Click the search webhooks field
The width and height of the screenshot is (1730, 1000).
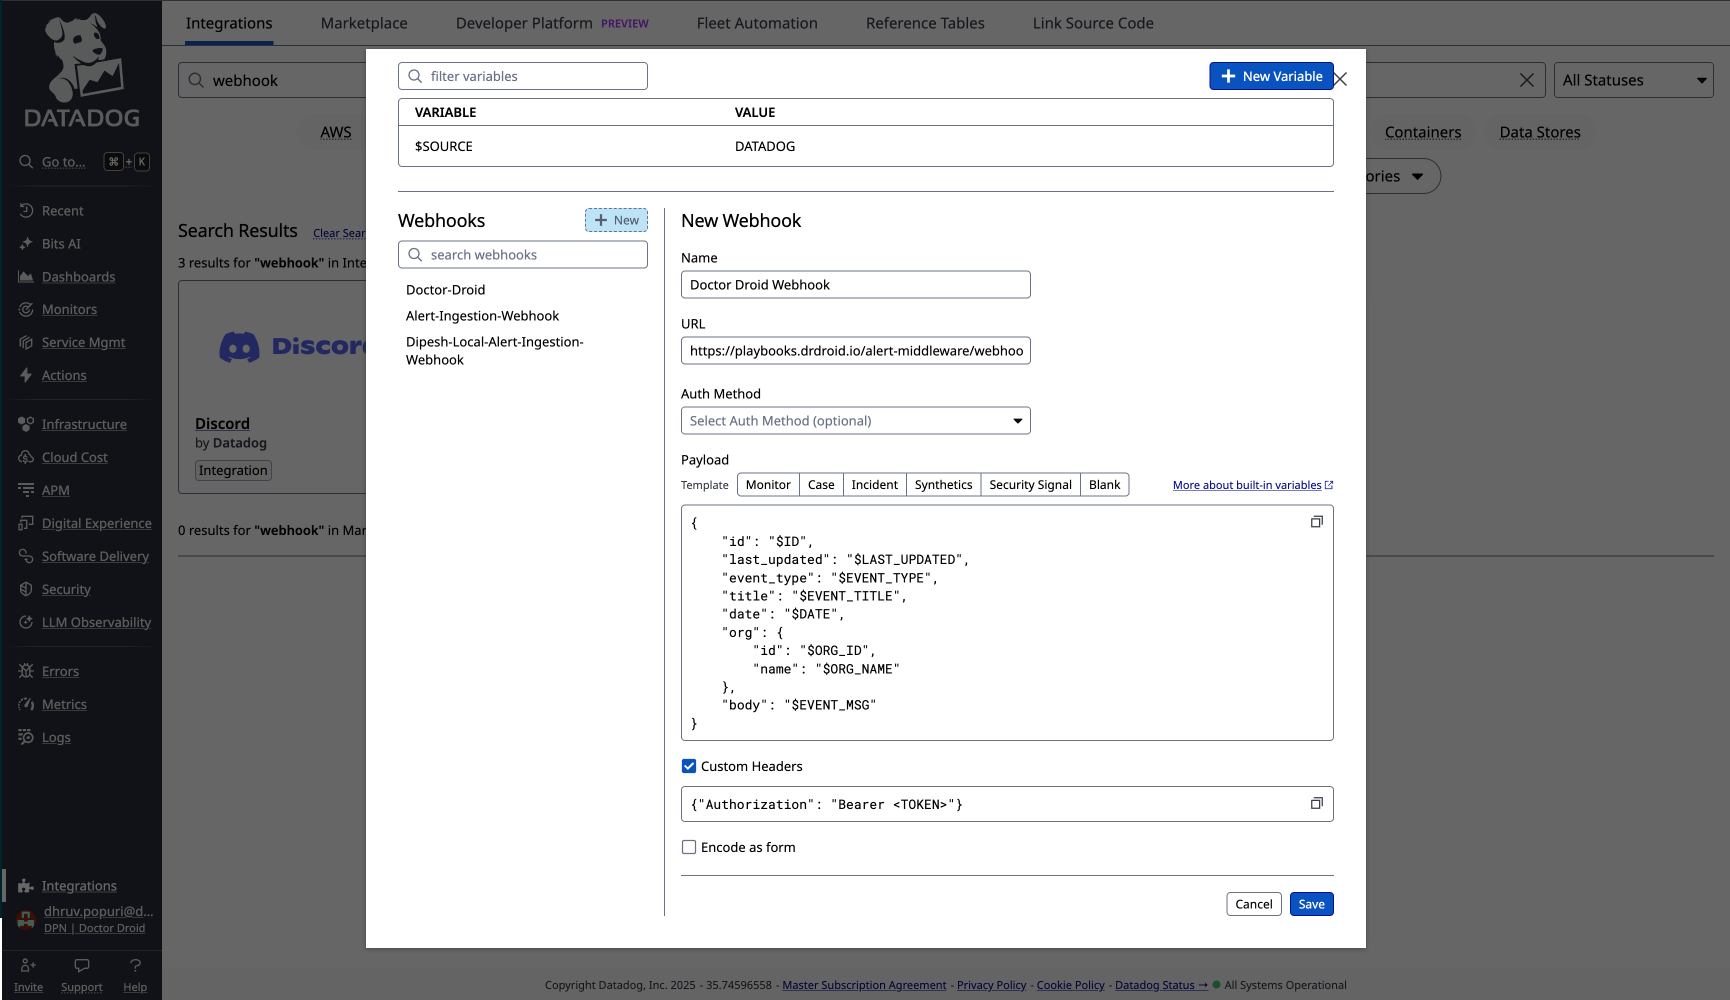(523, 255)
